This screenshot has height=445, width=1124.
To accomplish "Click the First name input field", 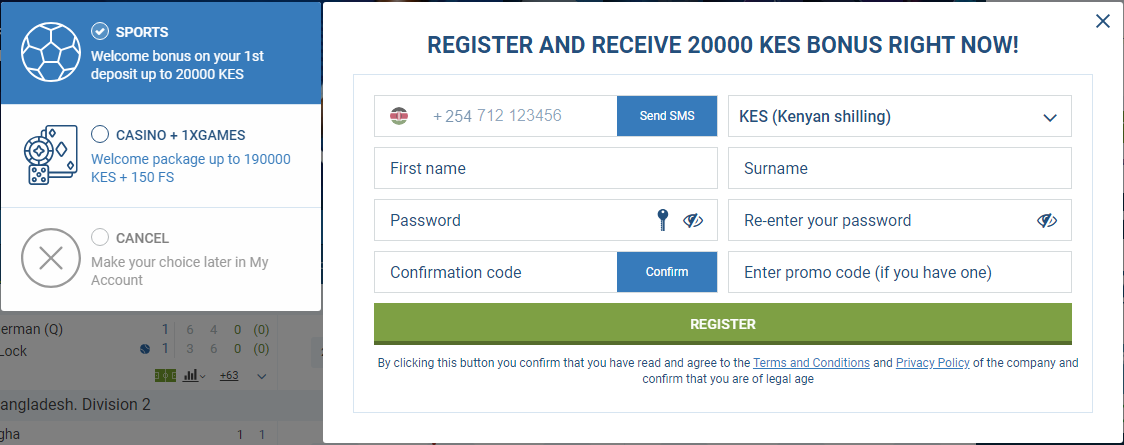I will point(546,168).
